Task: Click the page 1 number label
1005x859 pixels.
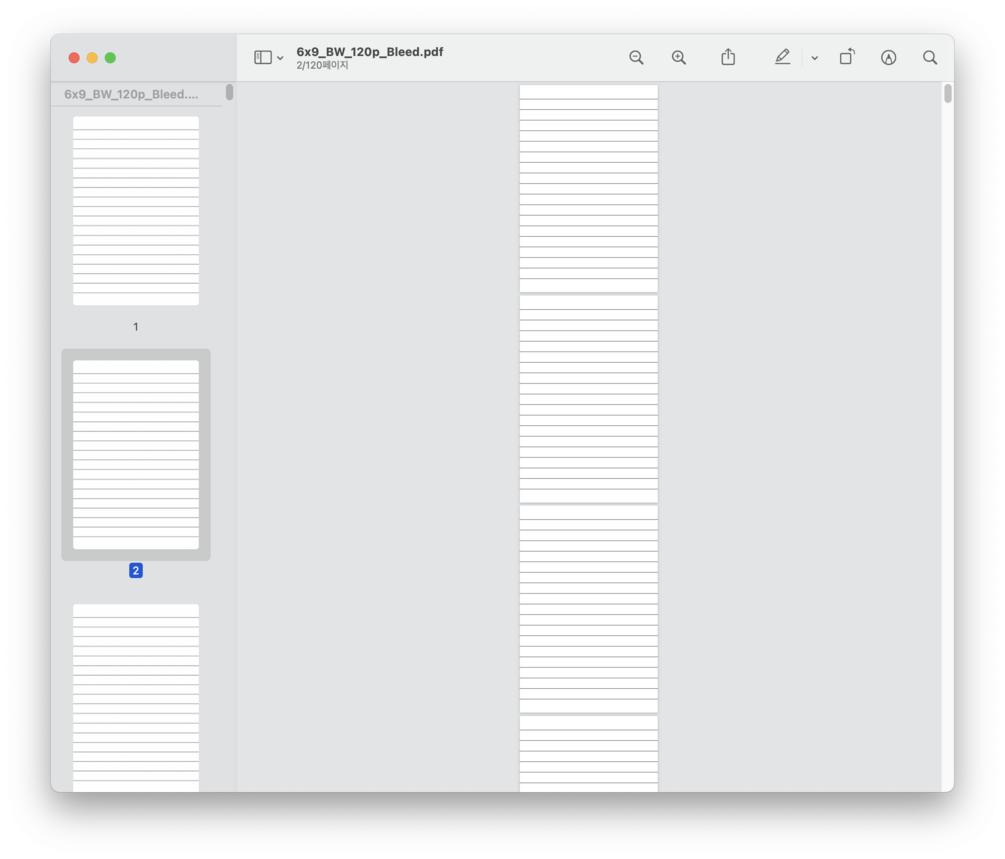Action: 136,327
